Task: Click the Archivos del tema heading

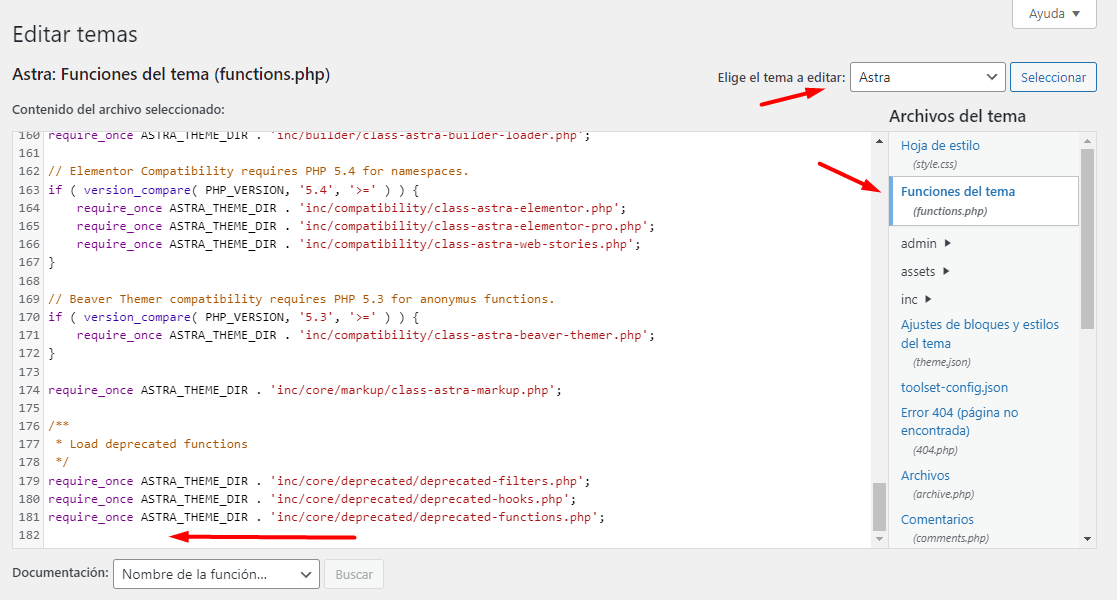Action: pyautogui.click(x=957, y=116)
